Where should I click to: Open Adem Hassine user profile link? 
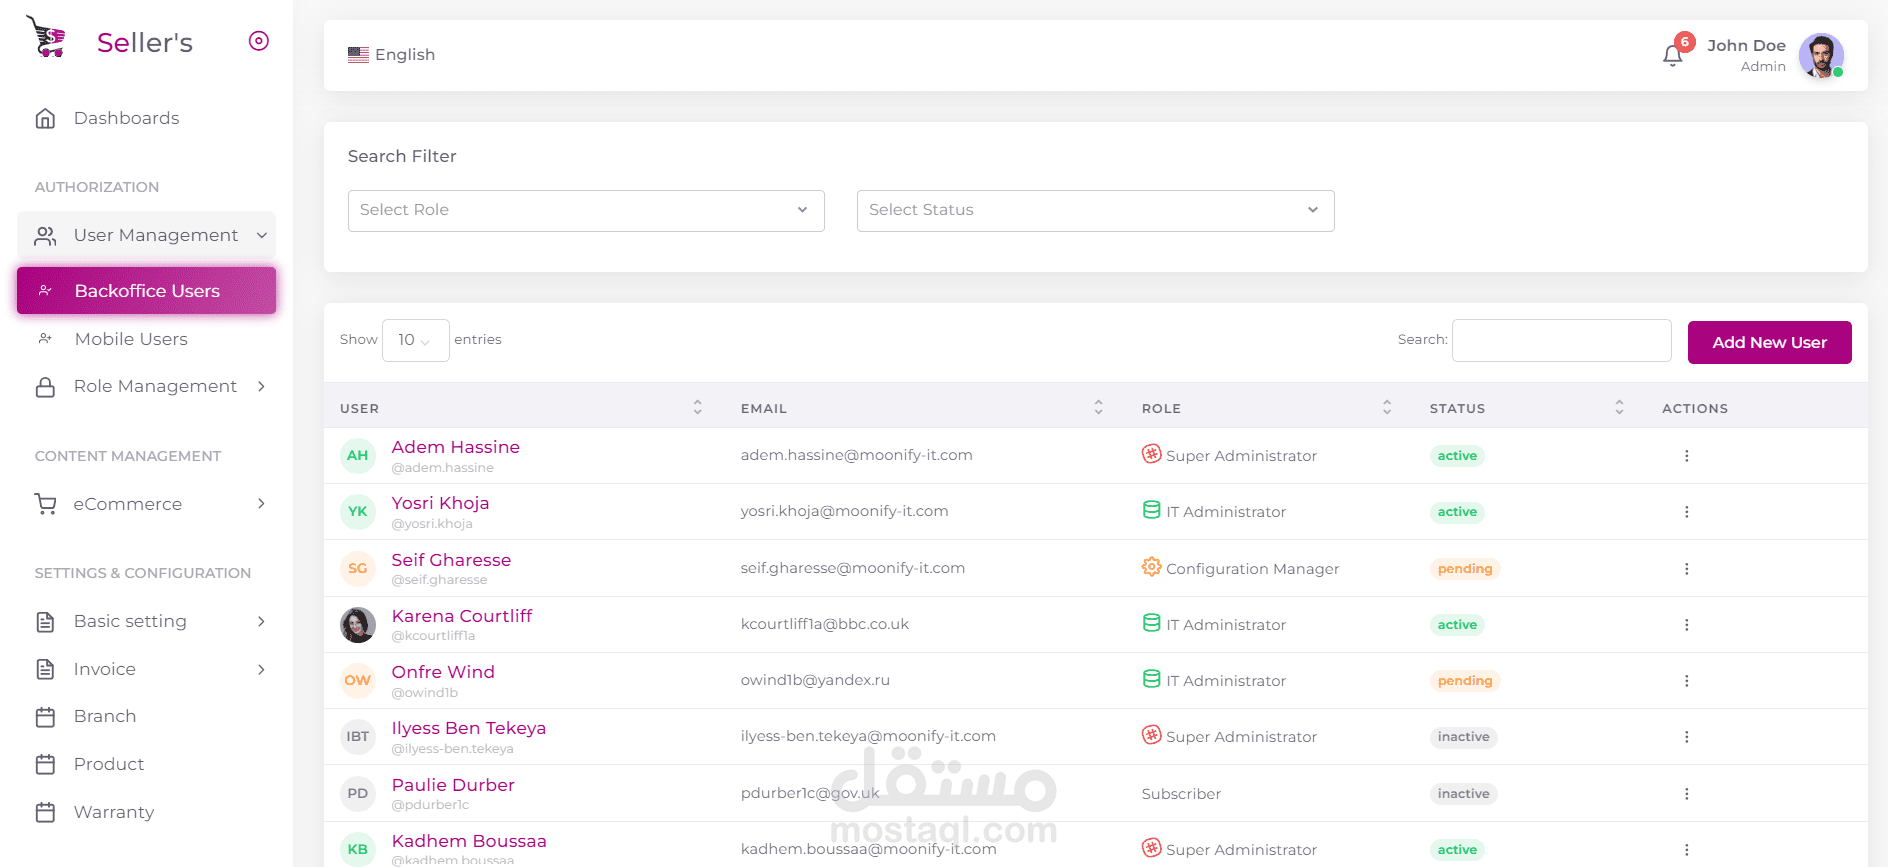click(x=456, y=447)
